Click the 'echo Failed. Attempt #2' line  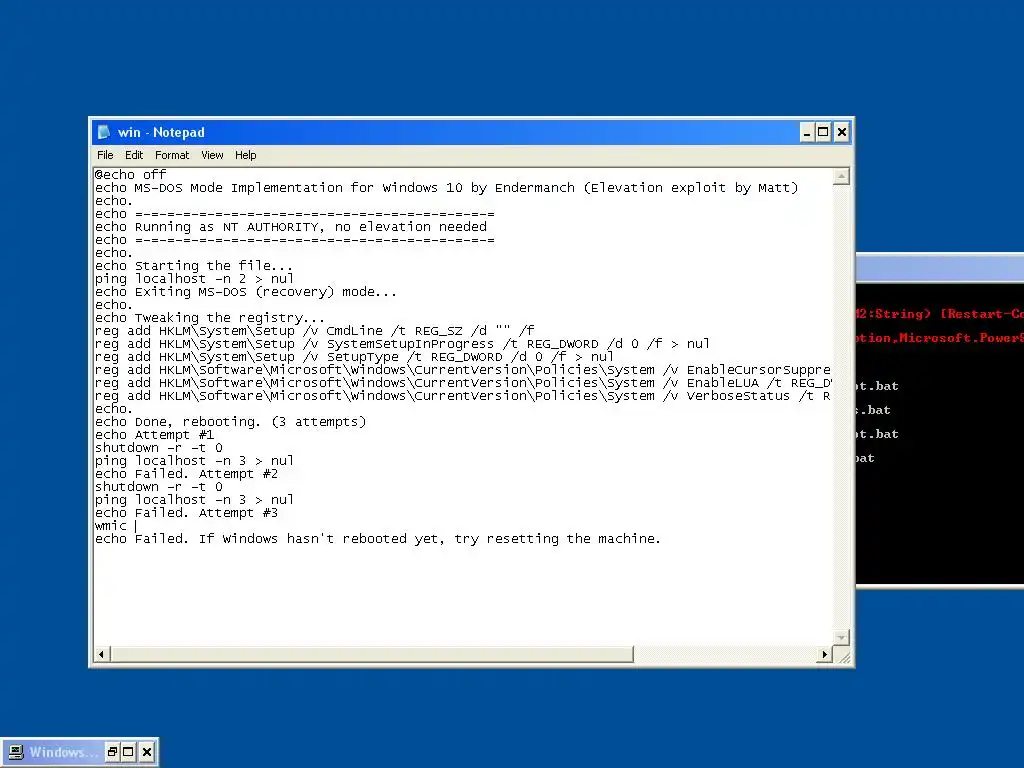[x=186, y=474]
